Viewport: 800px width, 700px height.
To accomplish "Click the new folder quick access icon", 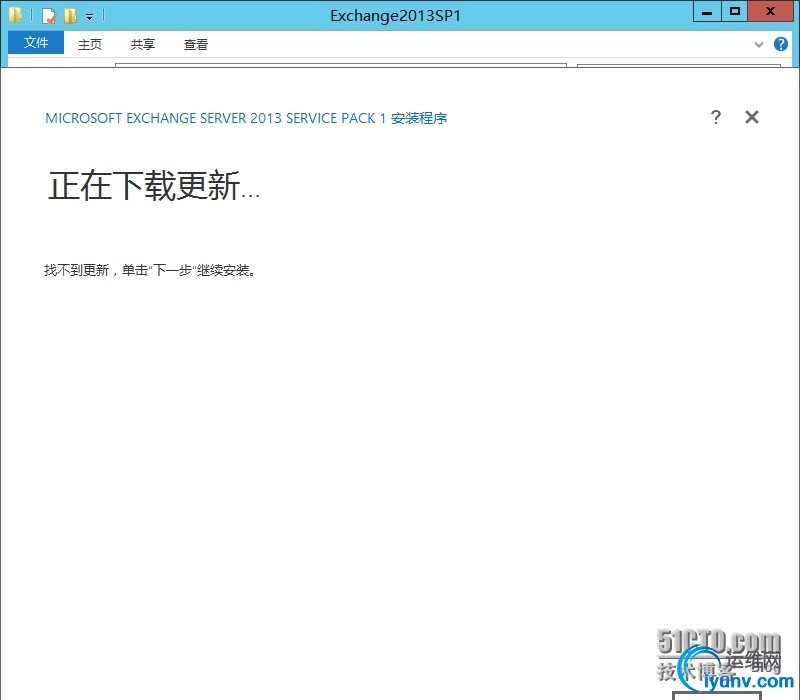I will click(x=70, y=16).
